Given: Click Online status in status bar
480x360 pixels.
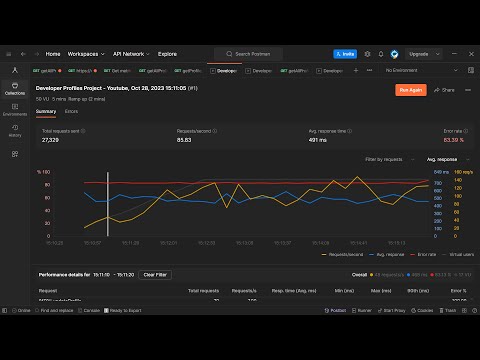Looking at the screenshot, I should (x=21, y=310).
